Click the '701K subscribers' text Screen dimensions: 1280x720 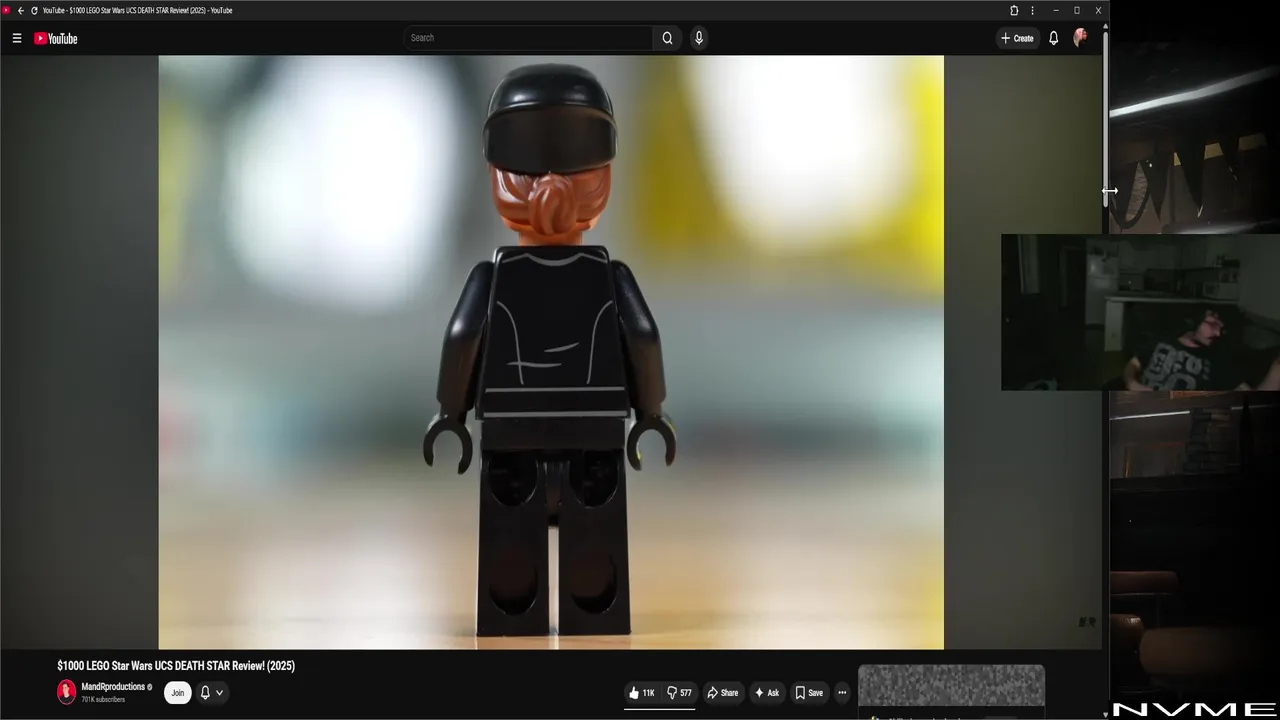pos(103,700)
